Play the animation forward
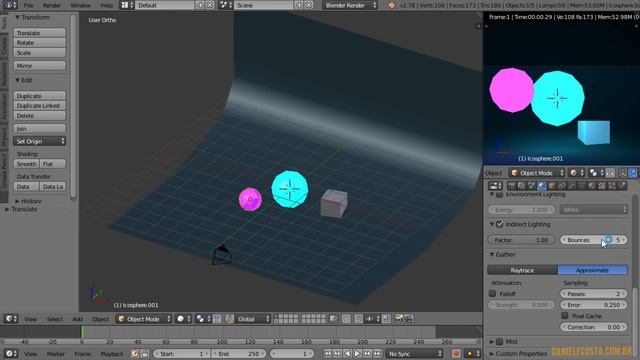The image size is (640, 360). [358, 353]
